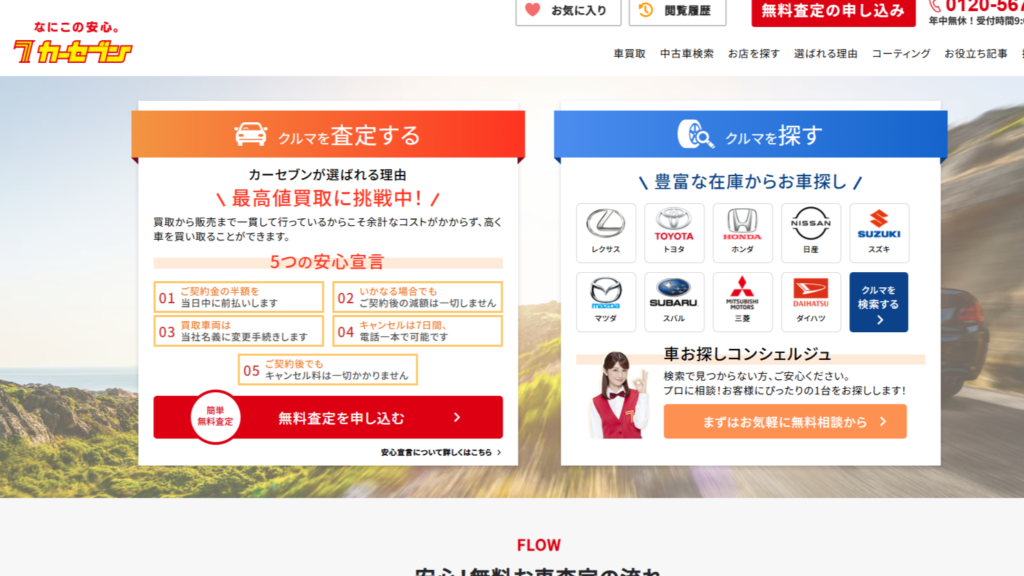Open the Mazda brand logo tile
Image resolution: width=1024 pixels, height=576 pixels.
(x=606, y=302)
